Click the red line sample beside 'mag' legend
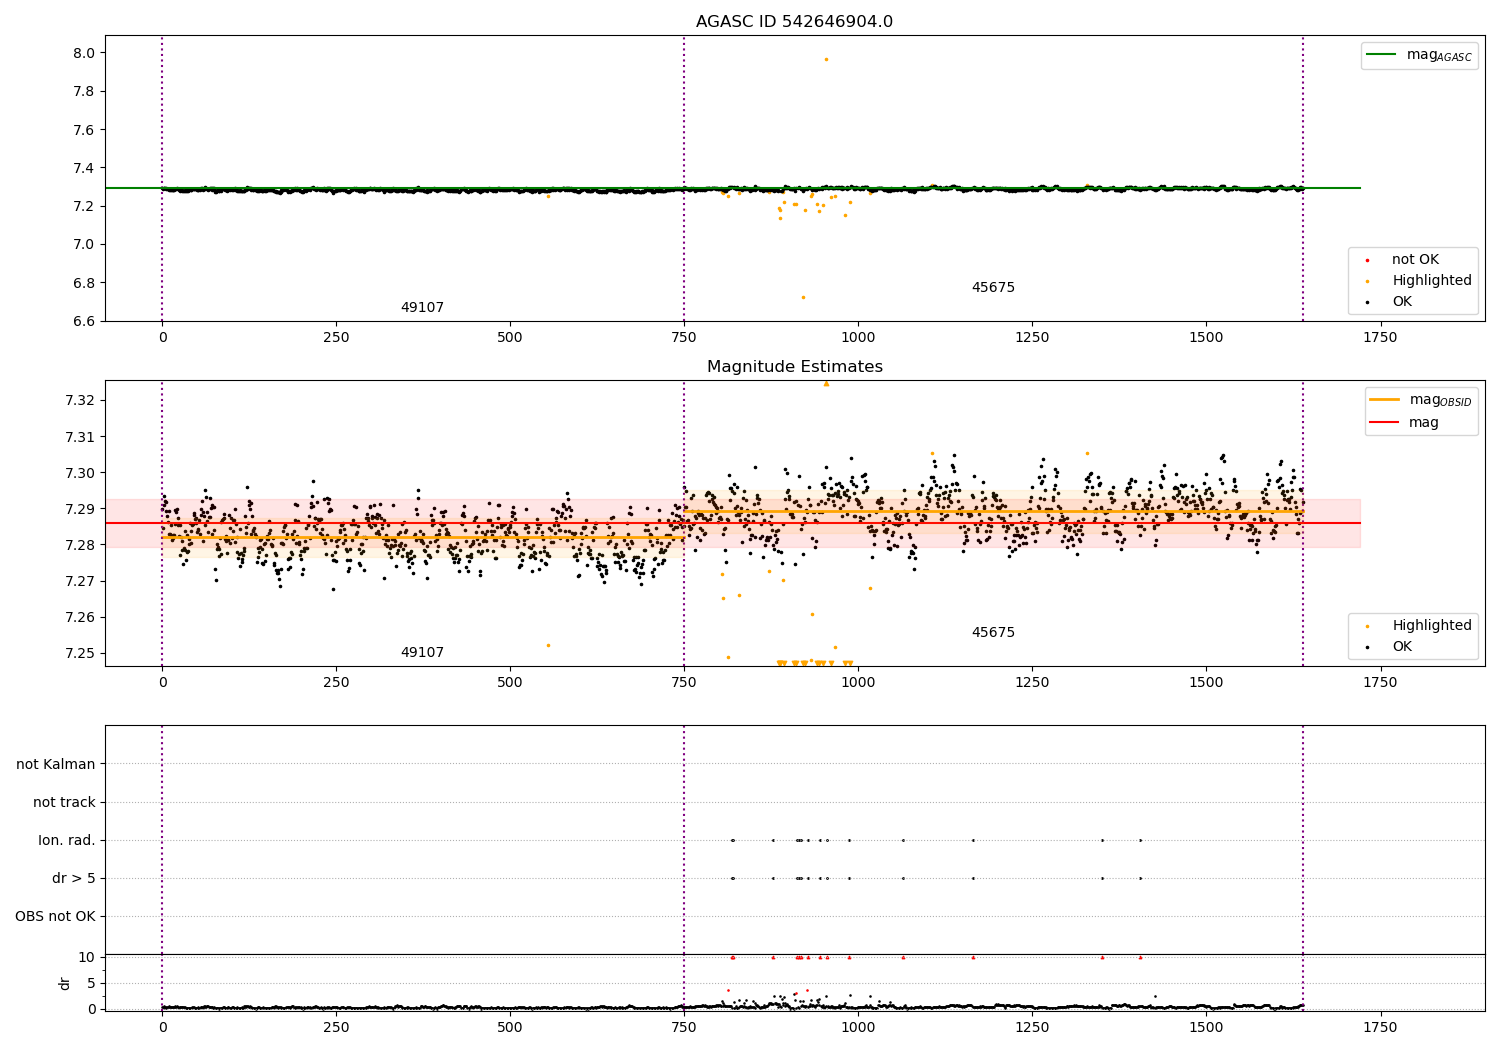Screen dimensions: 1500x1050 (1384, 423)
